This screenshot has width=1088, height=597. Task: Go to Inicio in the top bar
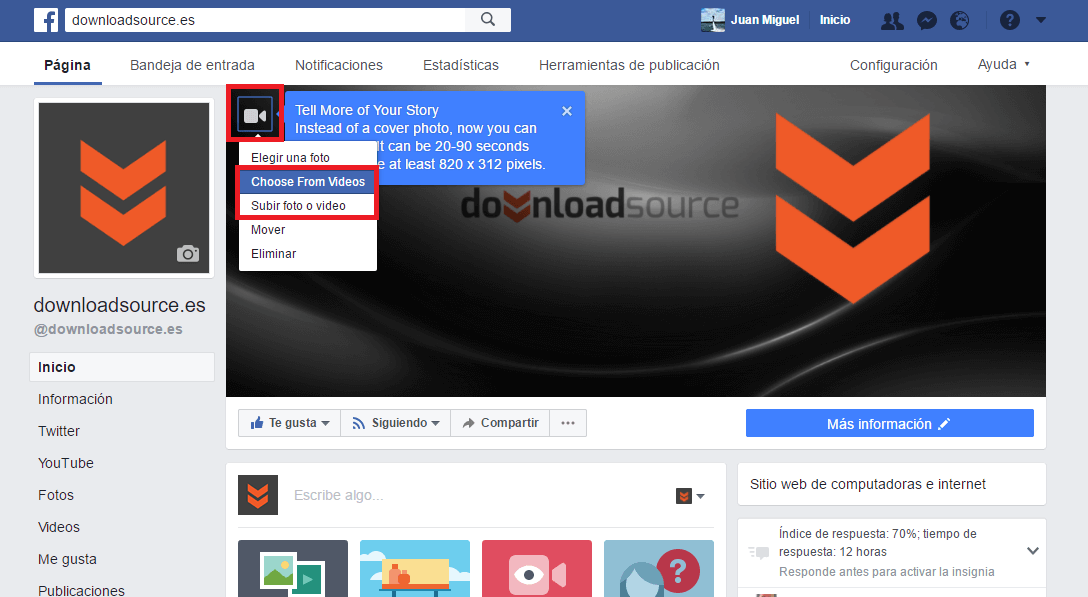(835, 20)
